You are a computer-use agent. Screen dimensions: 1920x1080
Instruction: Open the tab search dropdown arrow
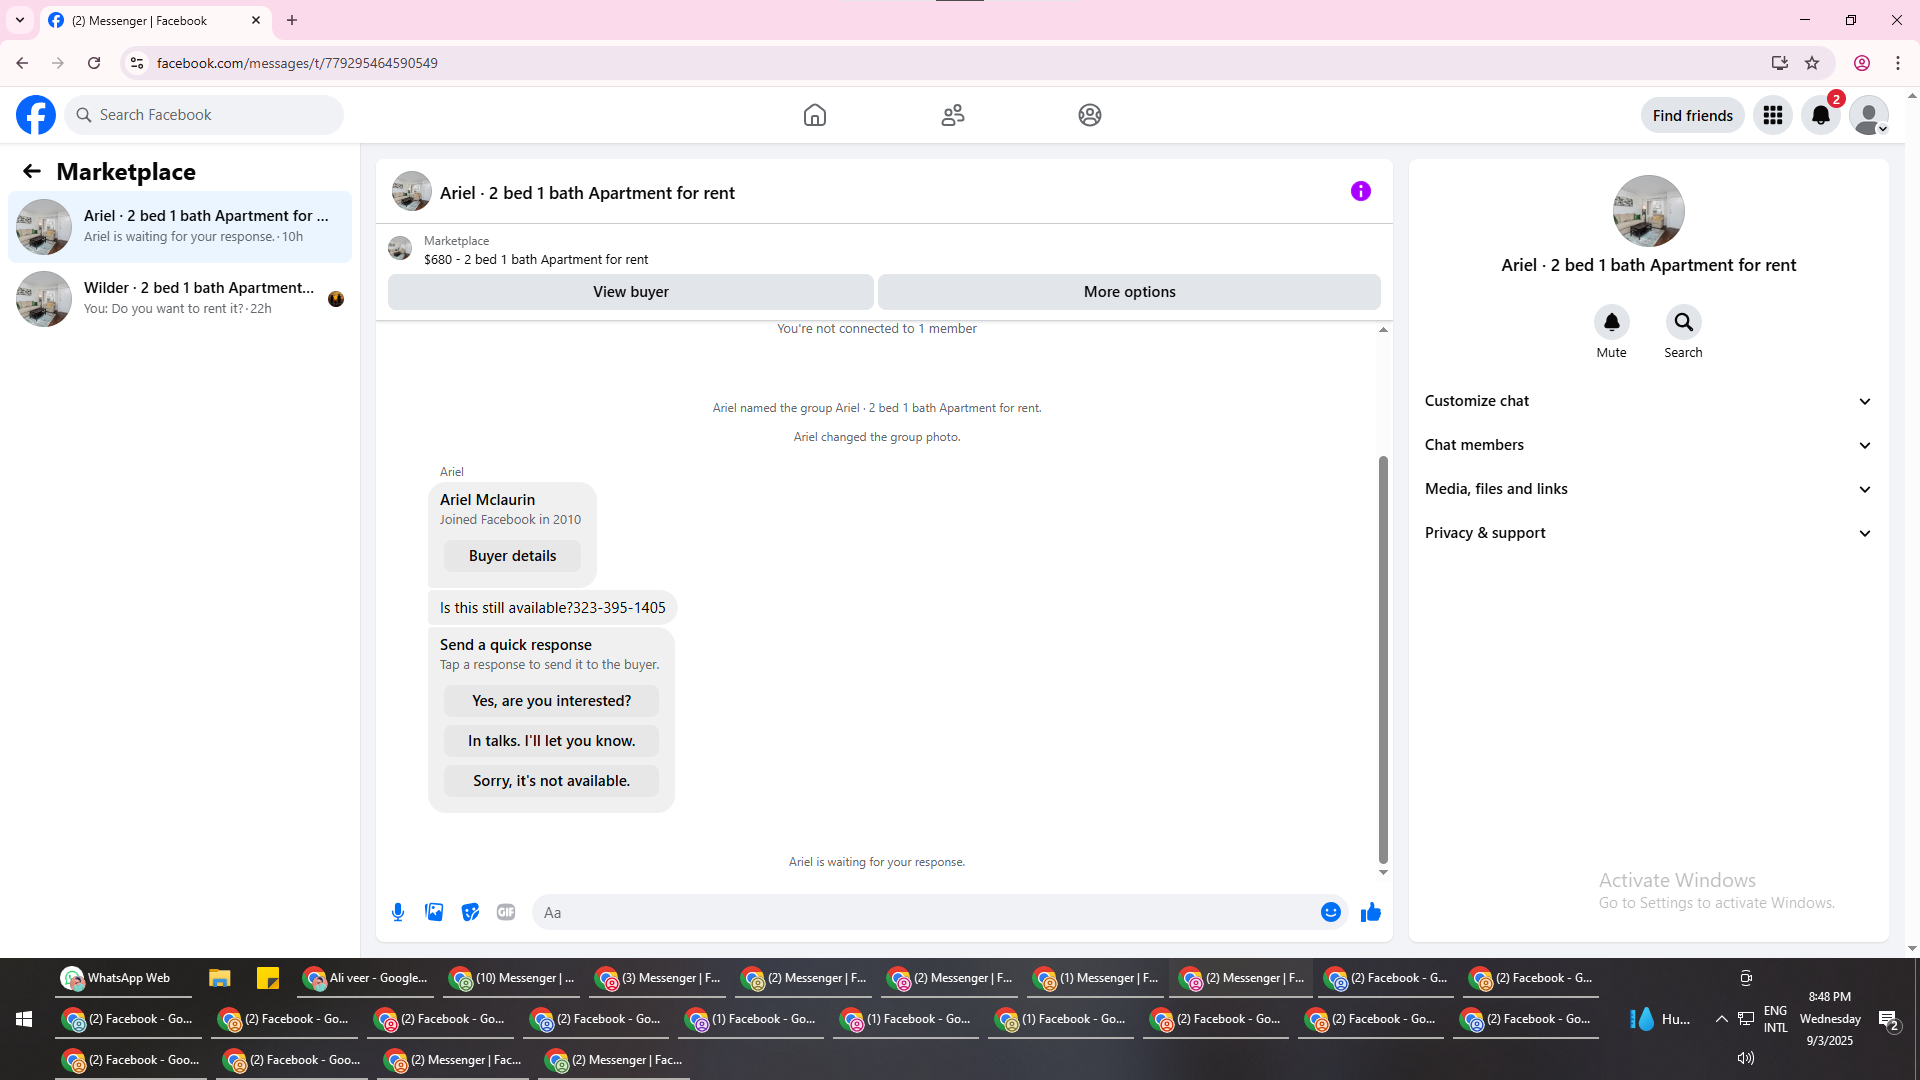tap(20, 20)
